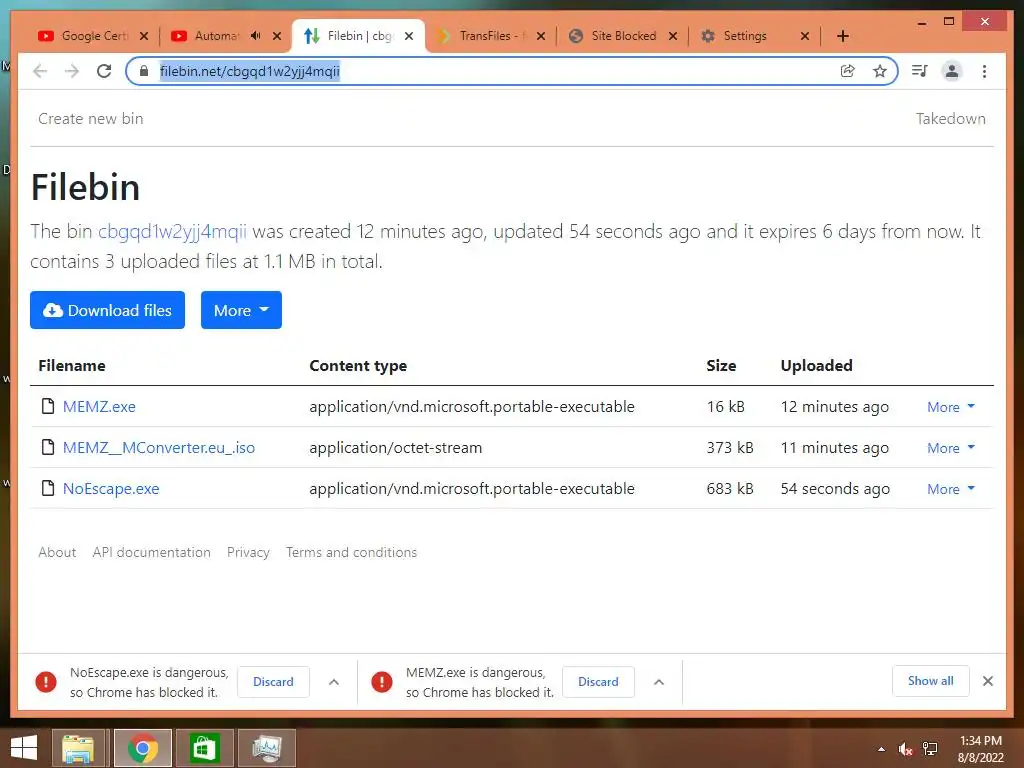Screen dimensions: 1024x768
Task: Click the red warning icon for MEMZ.exe
Action: pyautogui.click(x=381, y=682)
